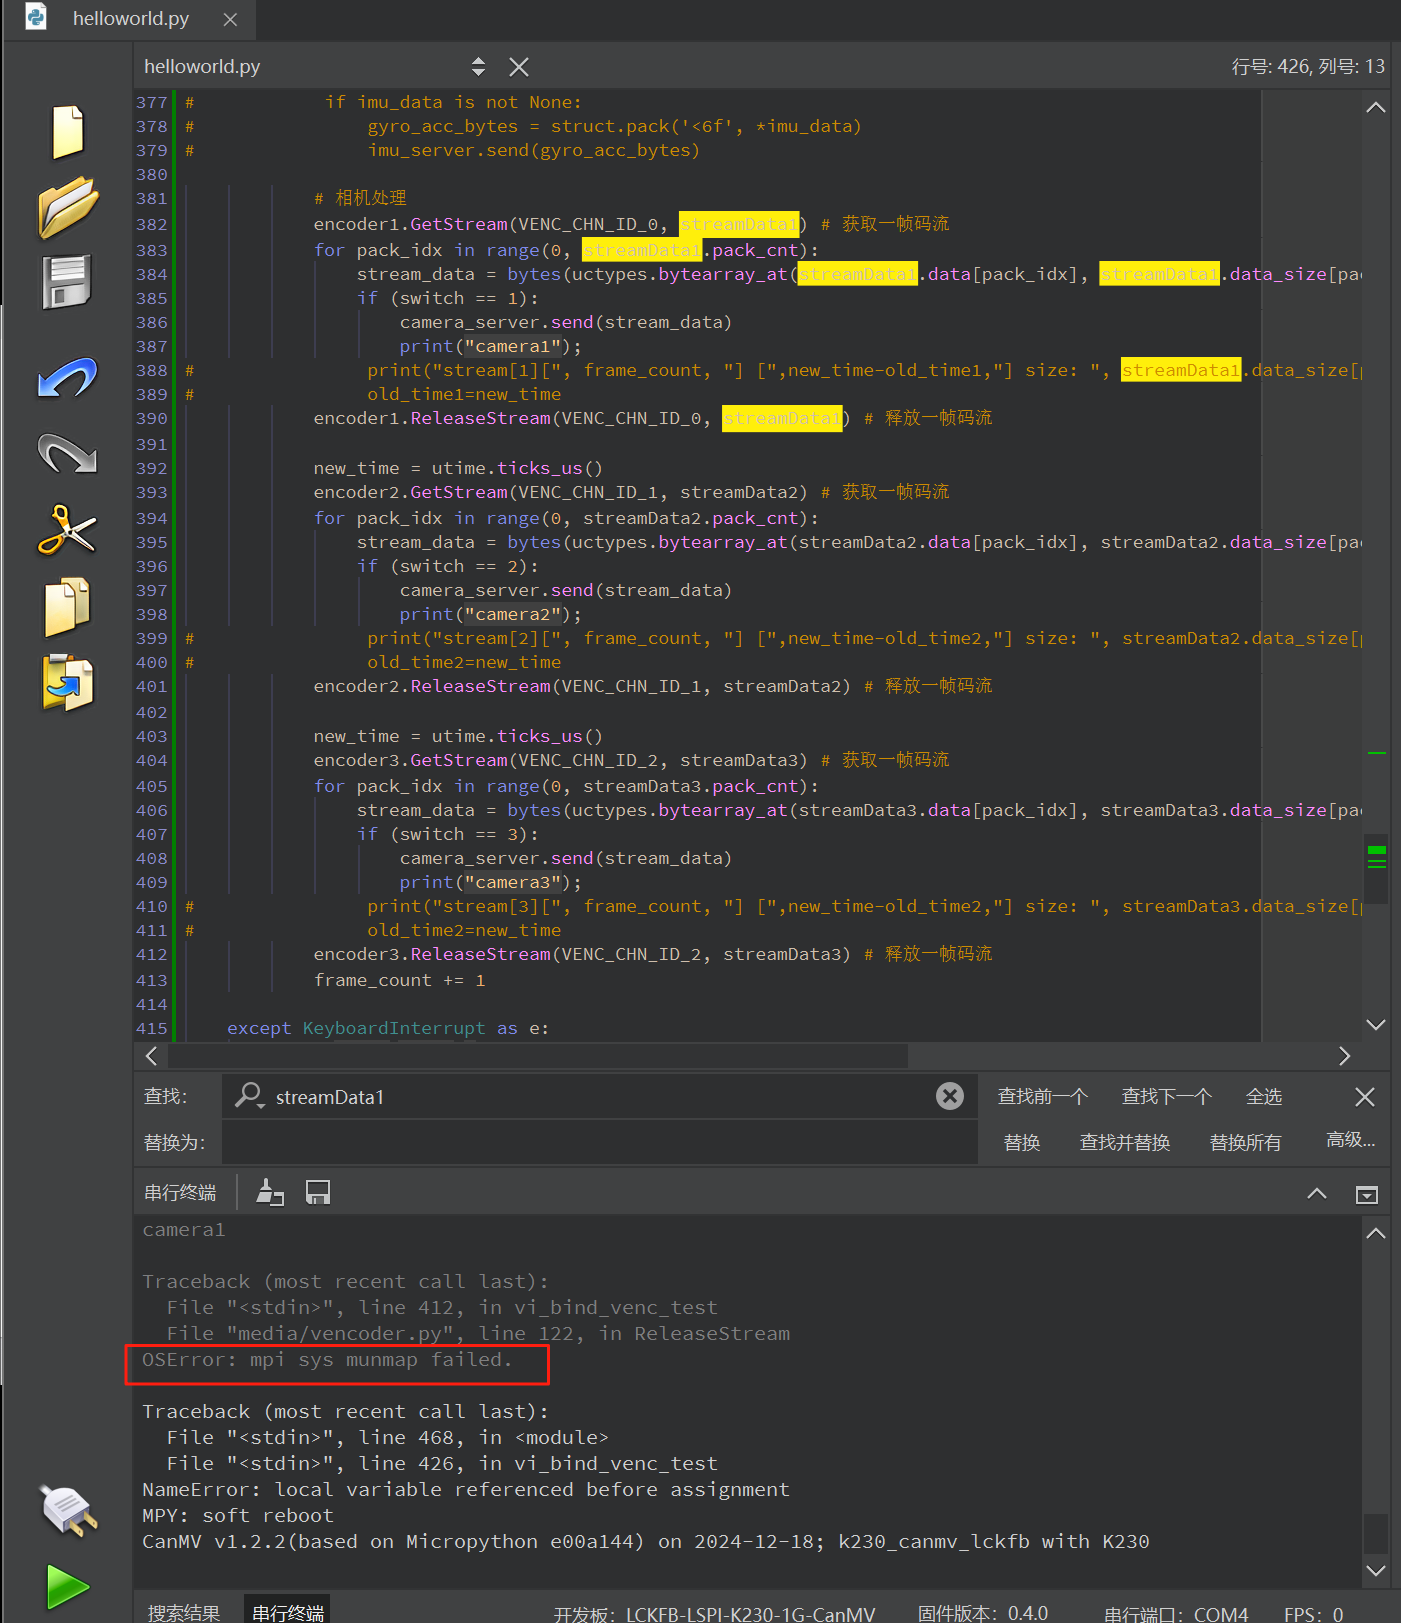Click the New File icon in sidebar
The image size is (1401, 1623).
click(x=67, y=132)
